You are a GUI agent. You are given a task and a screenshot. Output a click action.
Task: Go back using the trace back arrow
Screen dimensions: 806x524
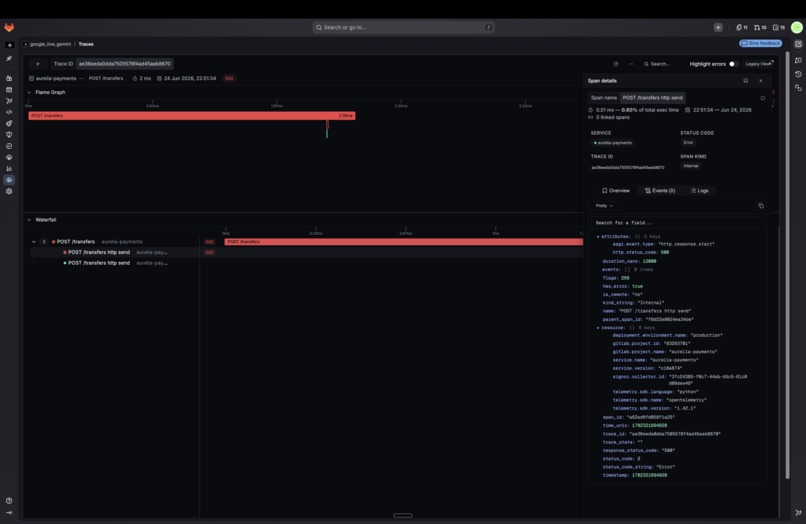coord(38,64)
